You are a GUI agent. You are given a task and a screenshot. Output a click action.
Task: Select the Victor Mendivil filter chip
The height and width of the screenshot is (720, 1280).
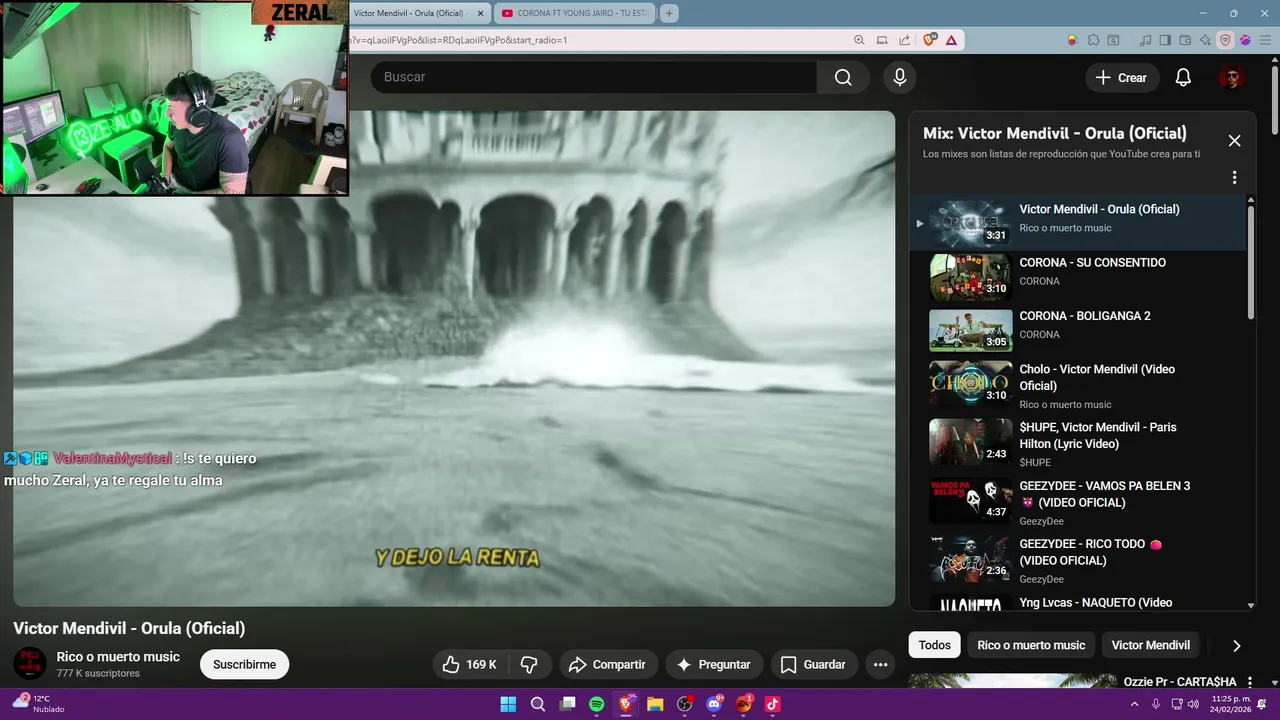pyautogui.click(x=1150, y=645)
